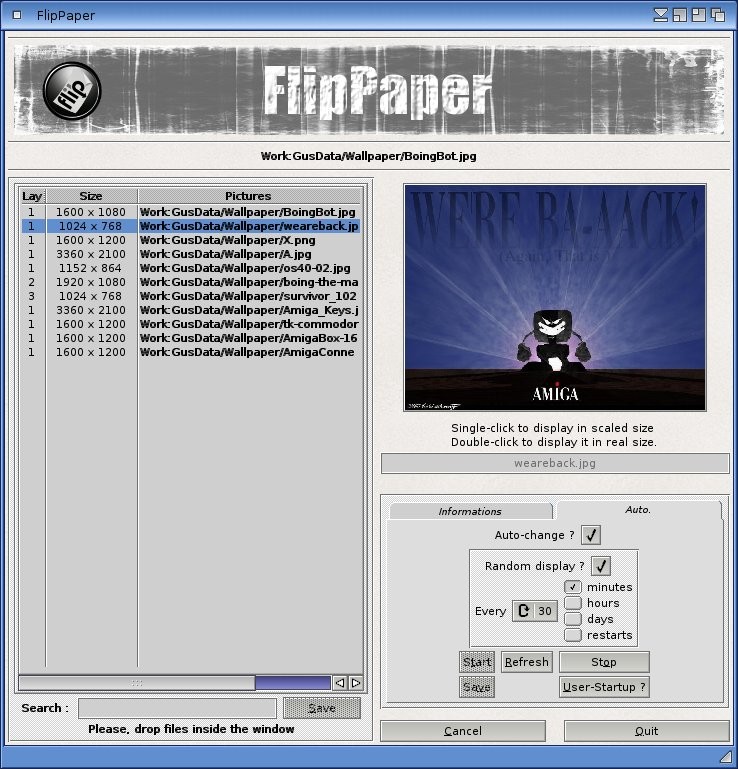Select the hours interval option
Viewport: 738px width, 769px height.
point(573,603)
